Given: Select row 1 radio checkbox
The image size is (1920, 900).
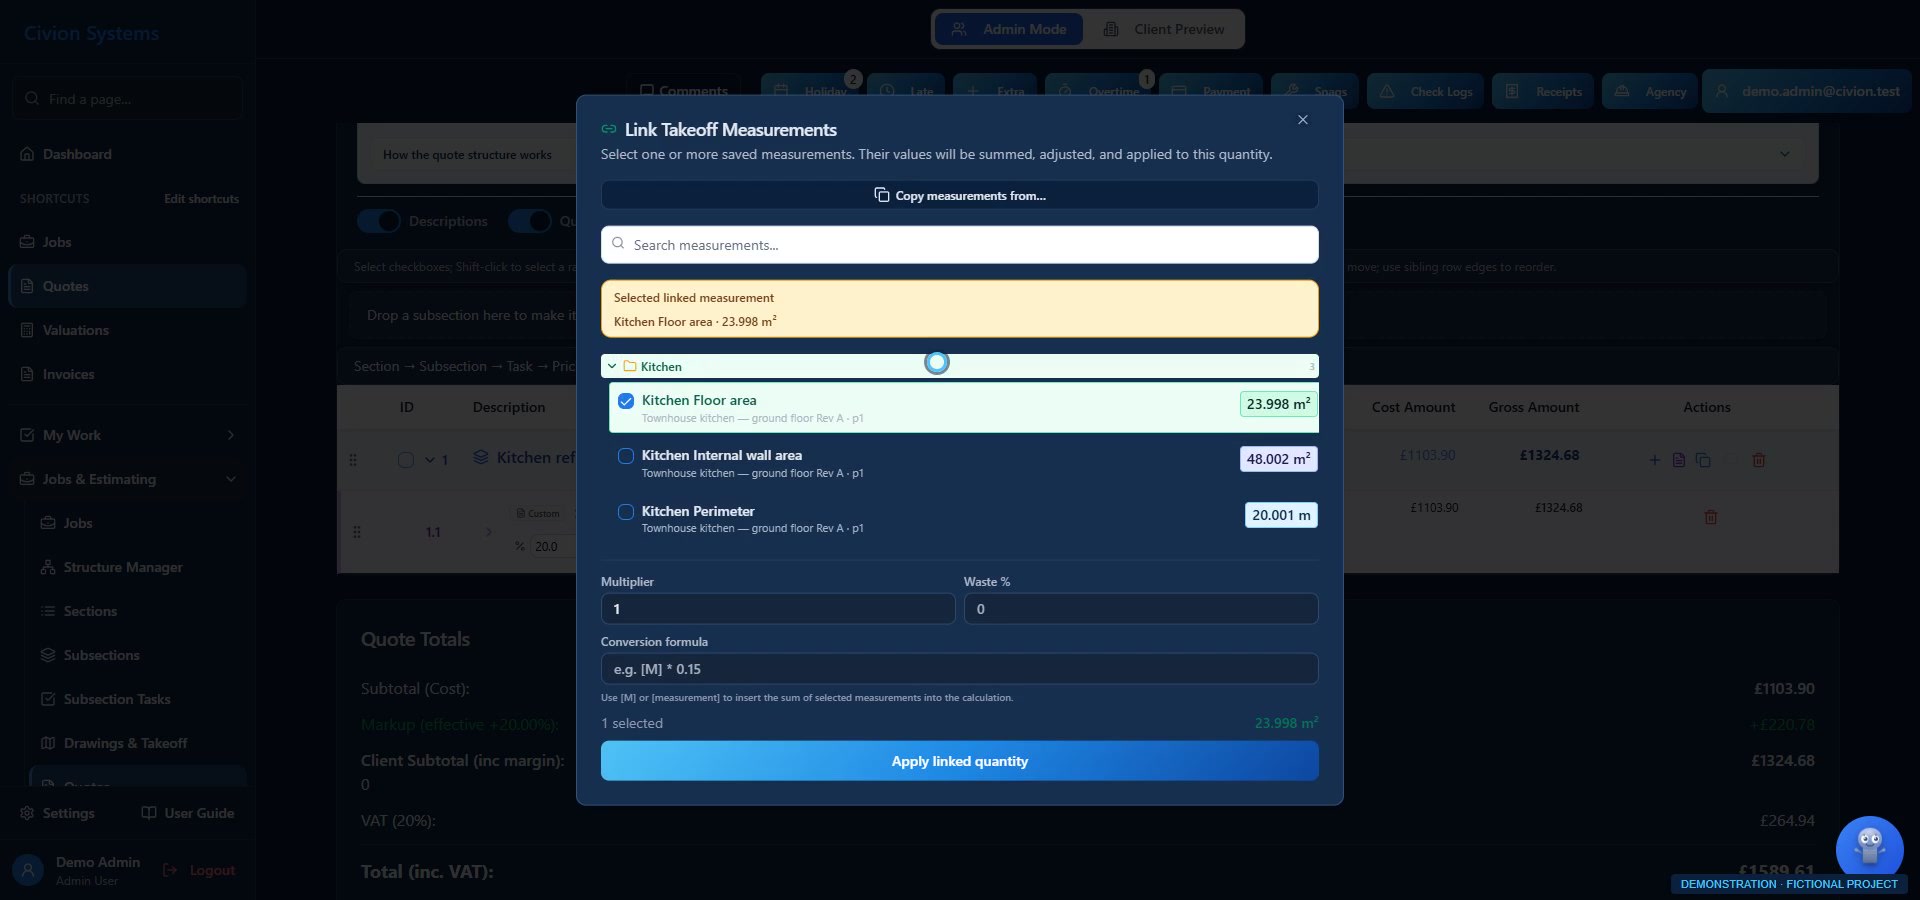Looking at the screenshot, I should point(405,460).
